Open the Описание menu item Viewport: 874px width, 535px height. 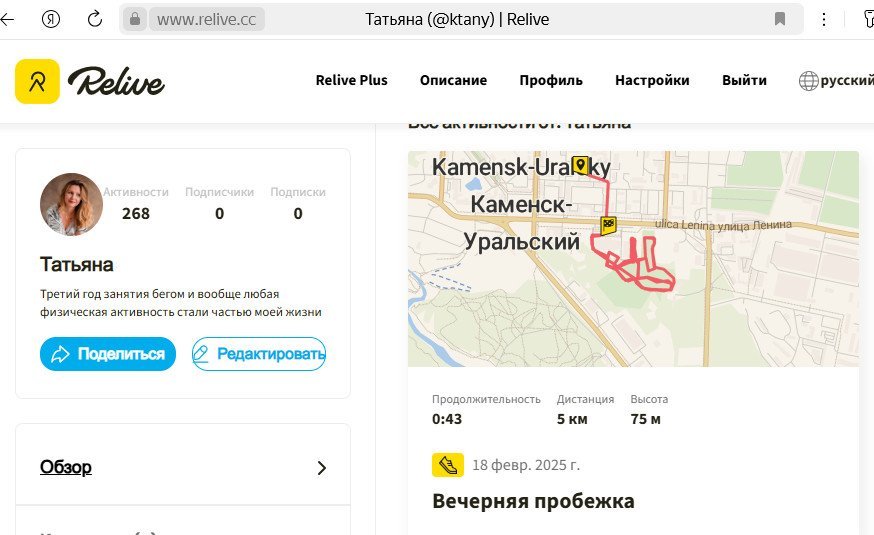click(x=453, y=80)
